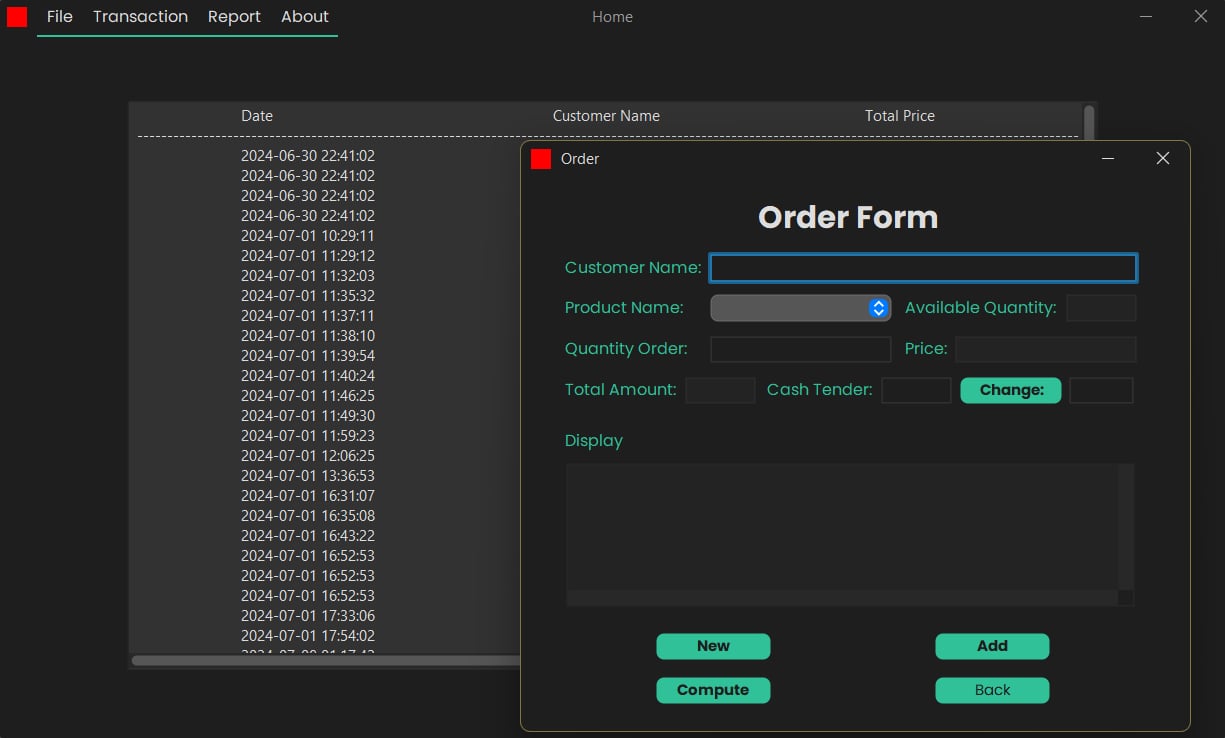Screen dimensions: 1225x738
Task: Click the red icon on the Order window titlebar
Action: (x=540, y=158)
